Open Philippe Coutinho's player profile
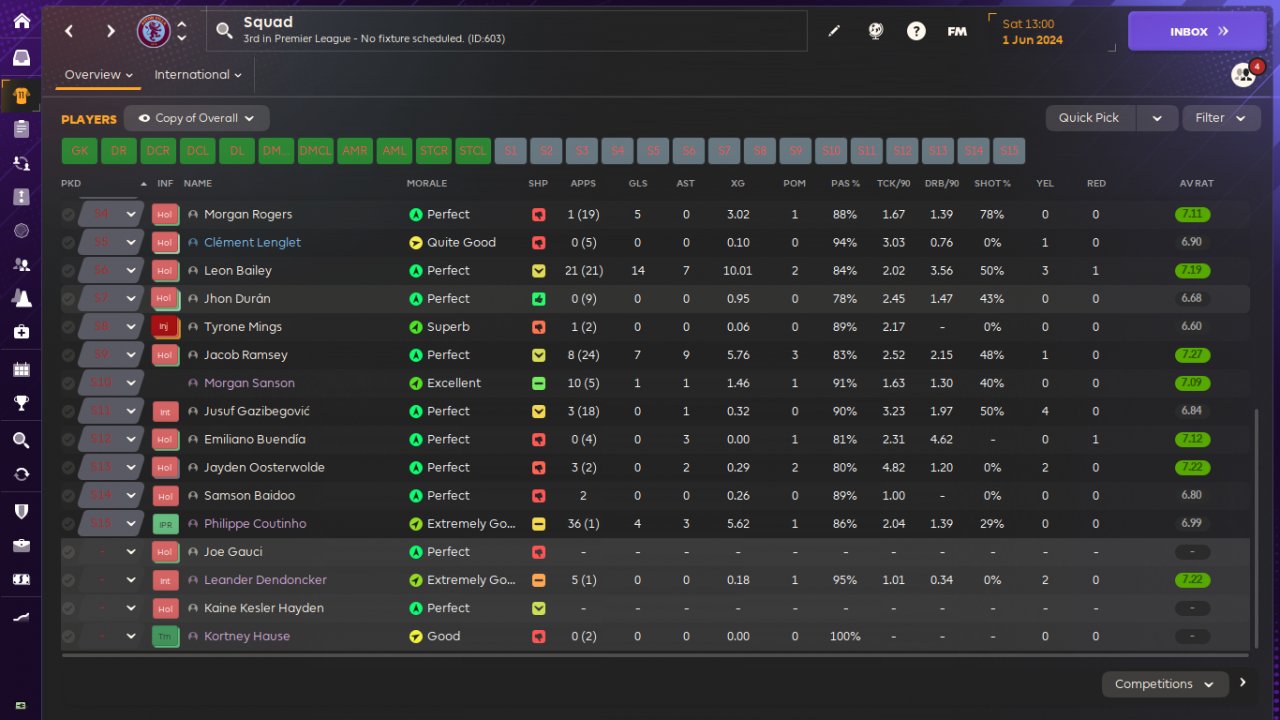The image size is (1280, 720). tap(255, 524)
